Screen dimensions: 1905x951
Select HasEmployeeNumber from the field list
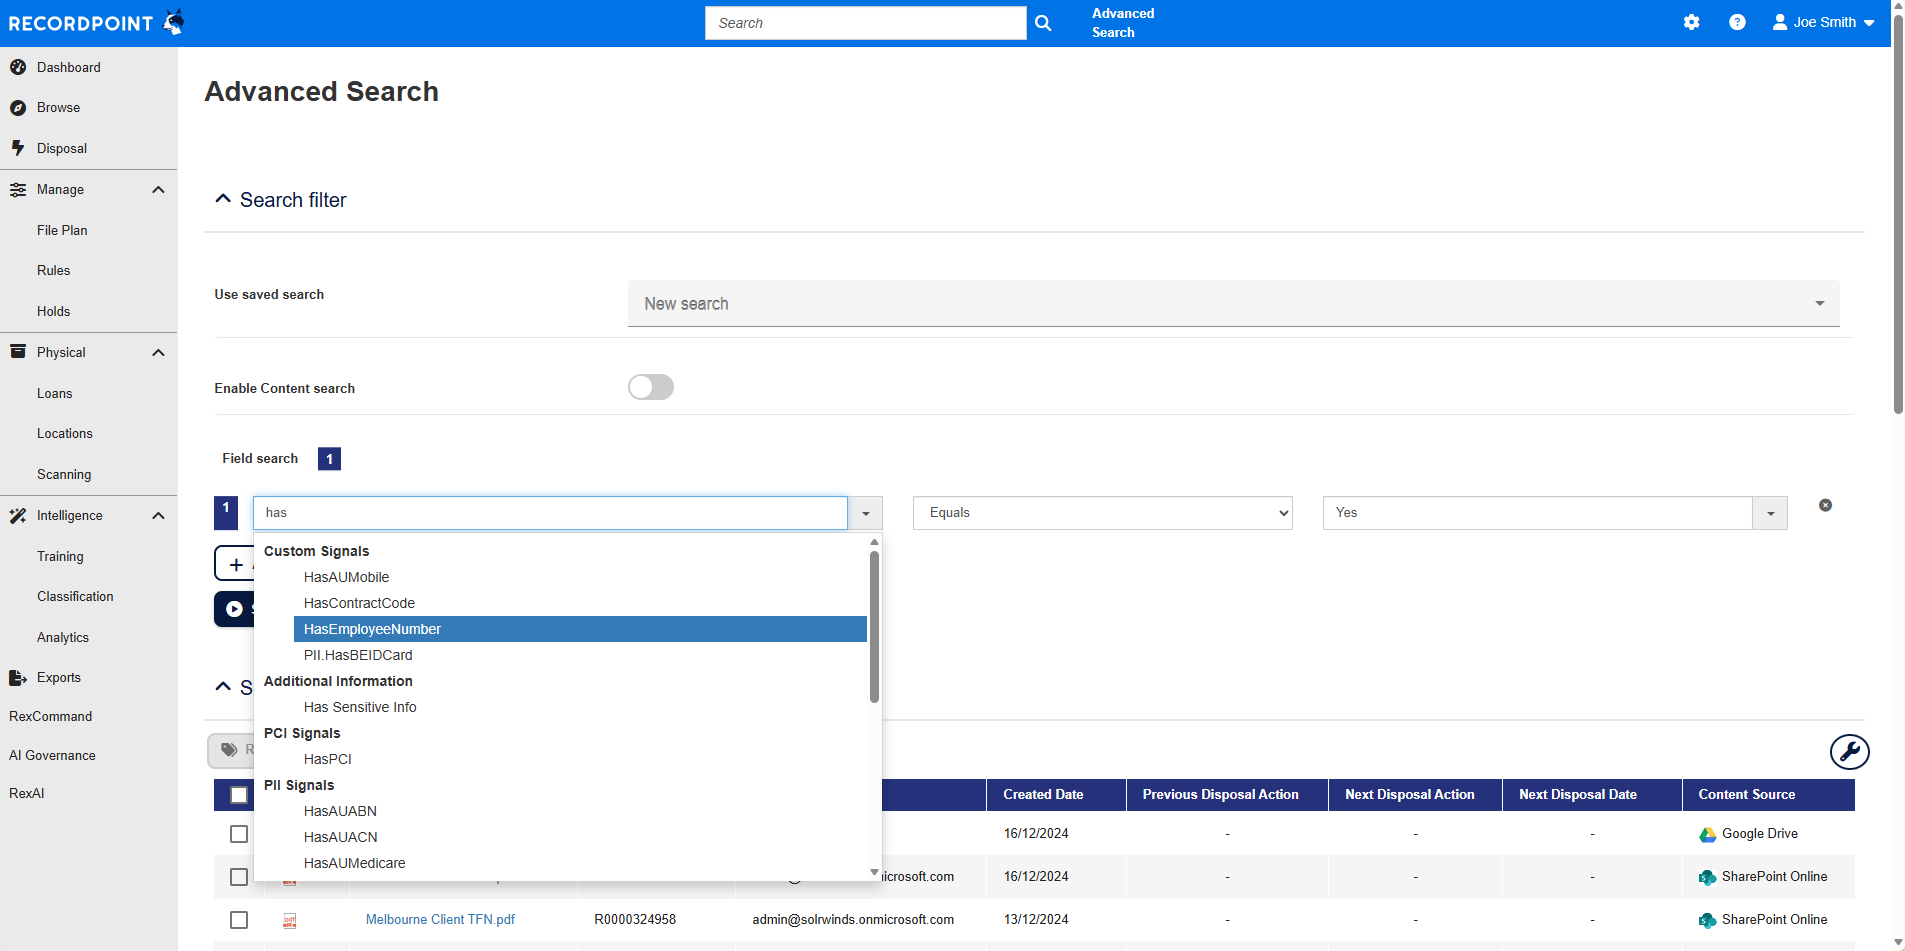[x=372, y=629]
